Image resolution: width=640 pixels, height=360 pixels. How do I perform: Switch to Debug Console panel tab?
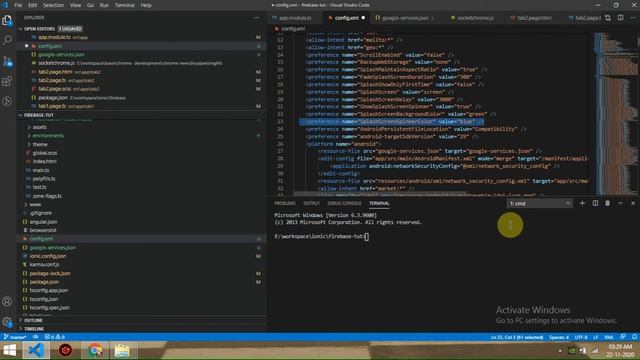tap(344, 203)
